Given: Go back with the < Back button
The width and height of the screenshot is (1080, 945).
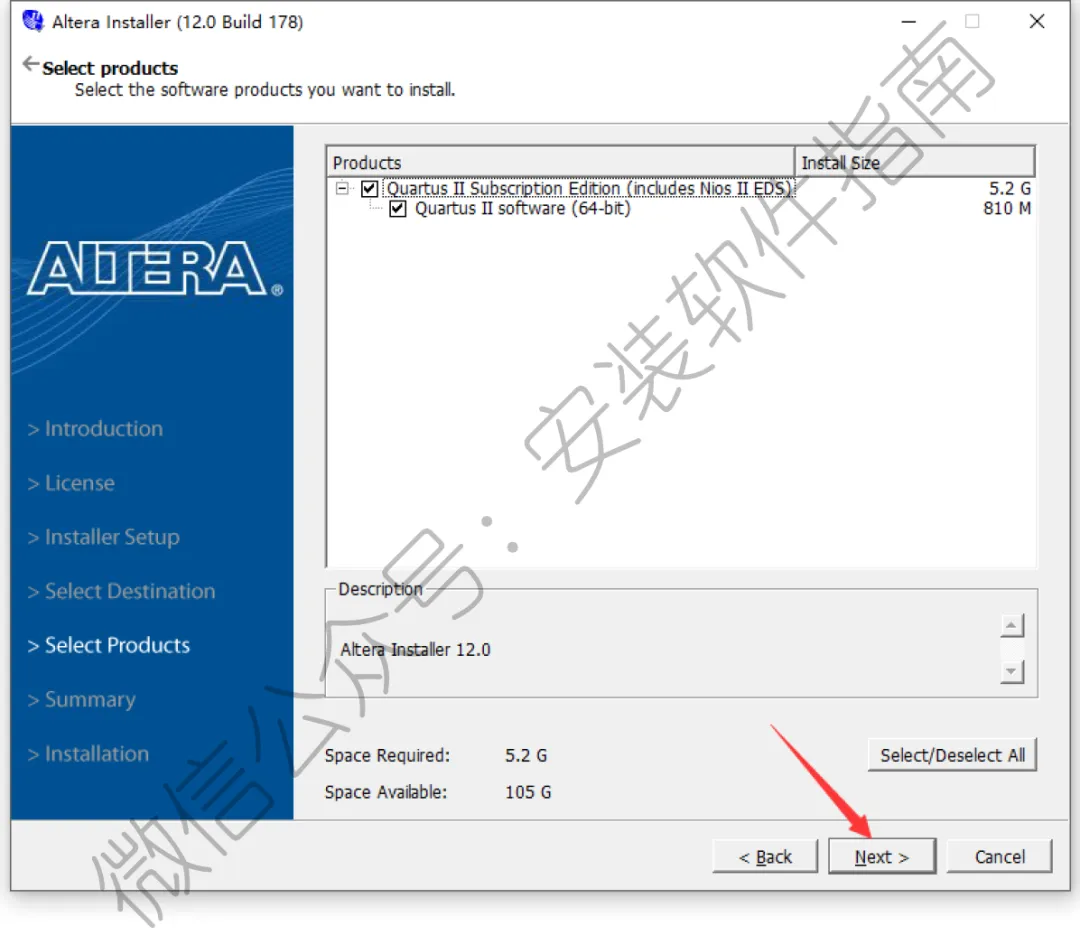Looking at the screenshot, I should click(765, 856).
